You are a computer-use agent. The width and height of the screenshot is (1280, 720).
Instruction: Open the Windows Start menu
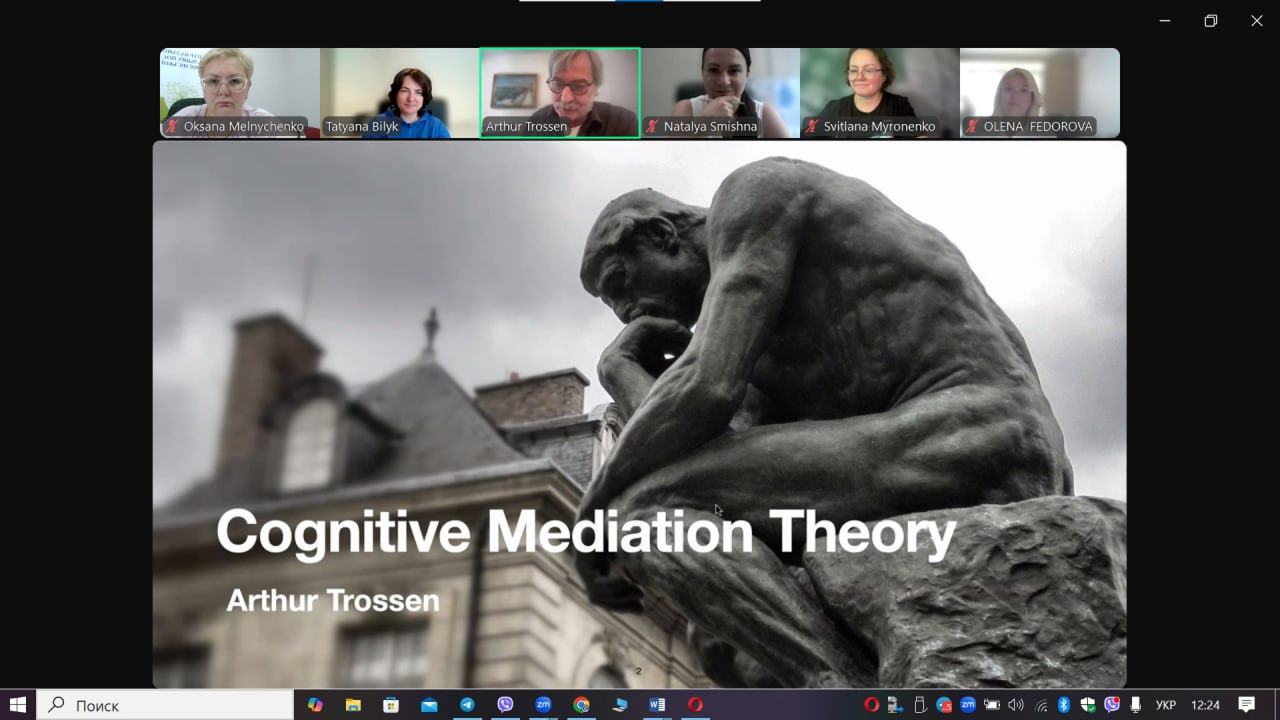(x=18, y=705)
